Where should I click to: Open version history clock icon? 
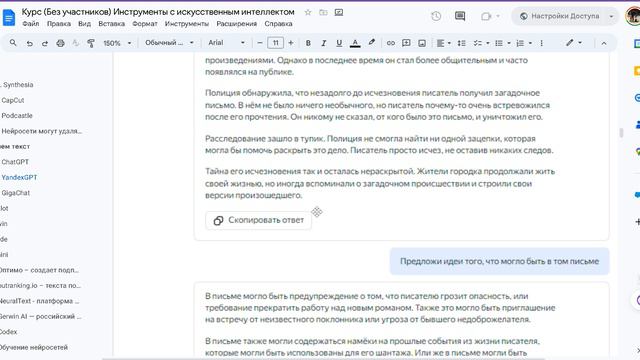436,16
